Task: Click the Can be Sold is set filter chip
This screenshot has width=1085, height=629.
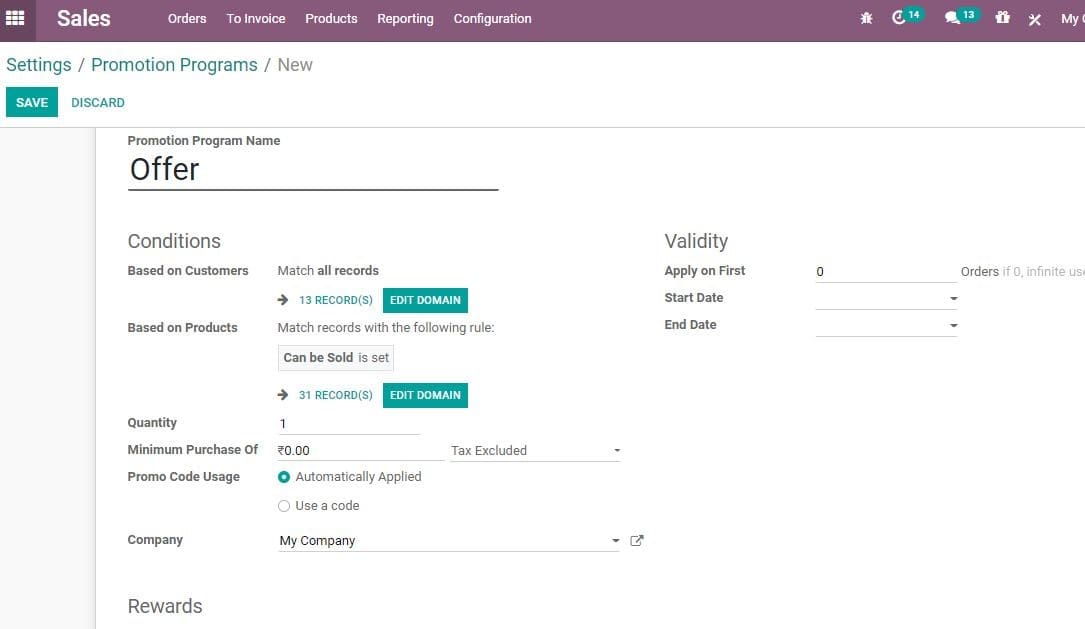Action: pos(335,357)
